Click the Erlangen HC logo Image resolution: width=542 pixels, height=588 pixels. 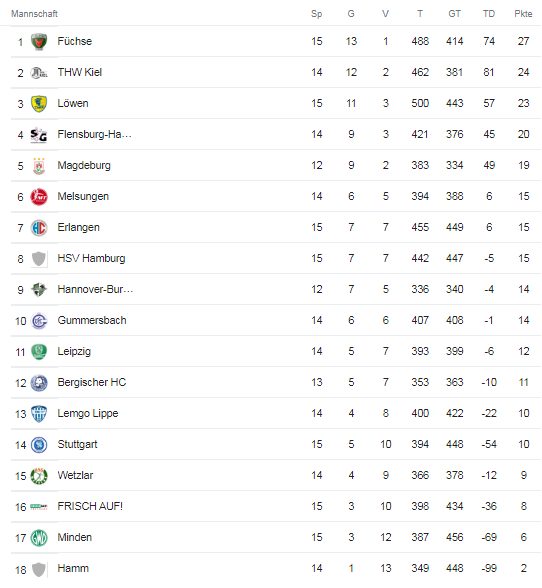[39, 228]
